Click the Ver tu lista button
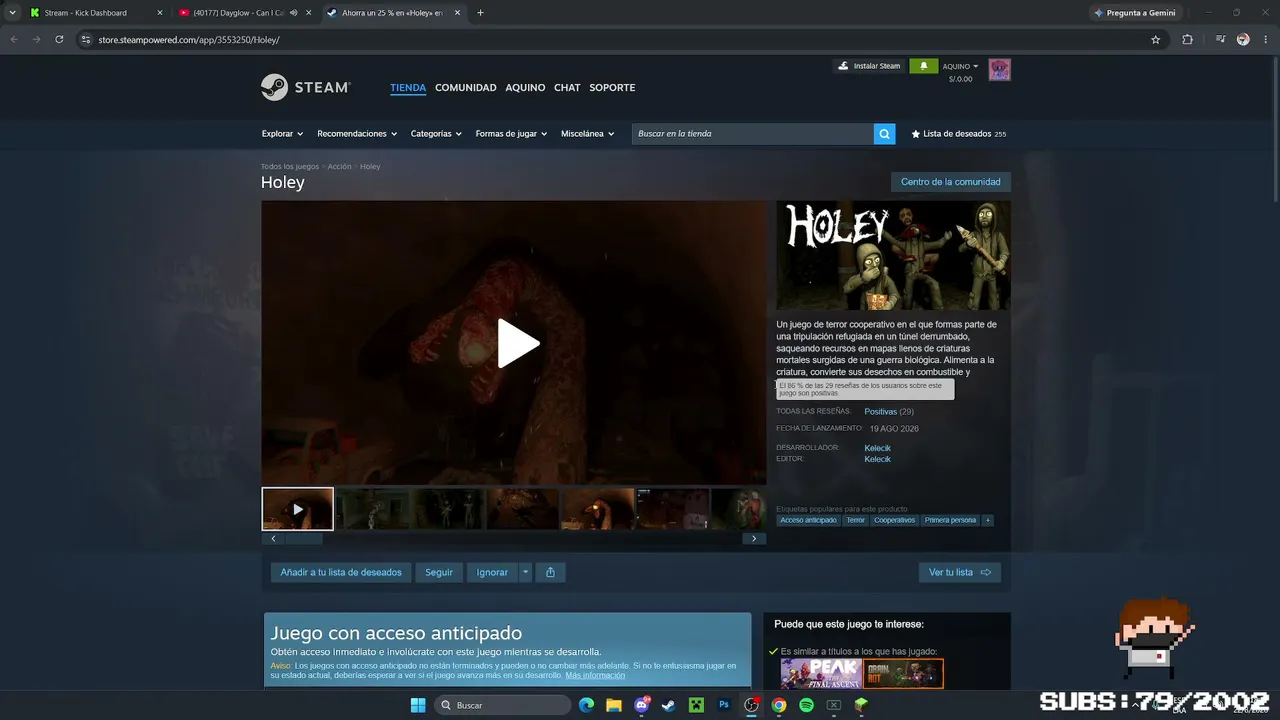 (960, 572)
